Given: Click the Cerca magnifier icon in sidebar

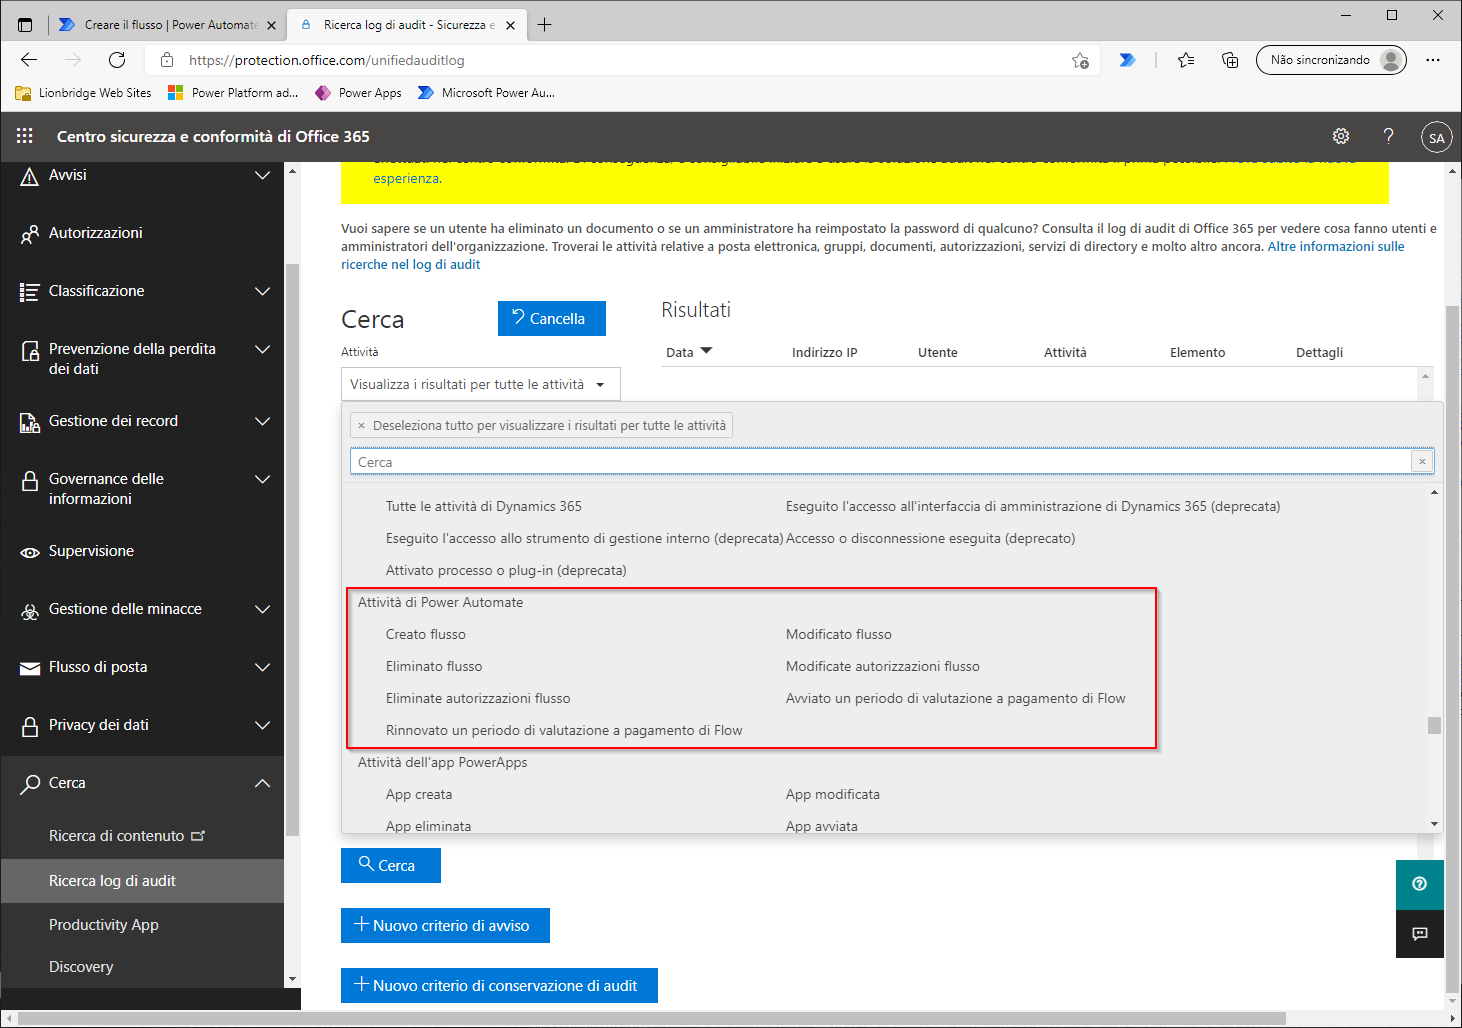Looking at the screenshot, I should click(x=30, y=784).
